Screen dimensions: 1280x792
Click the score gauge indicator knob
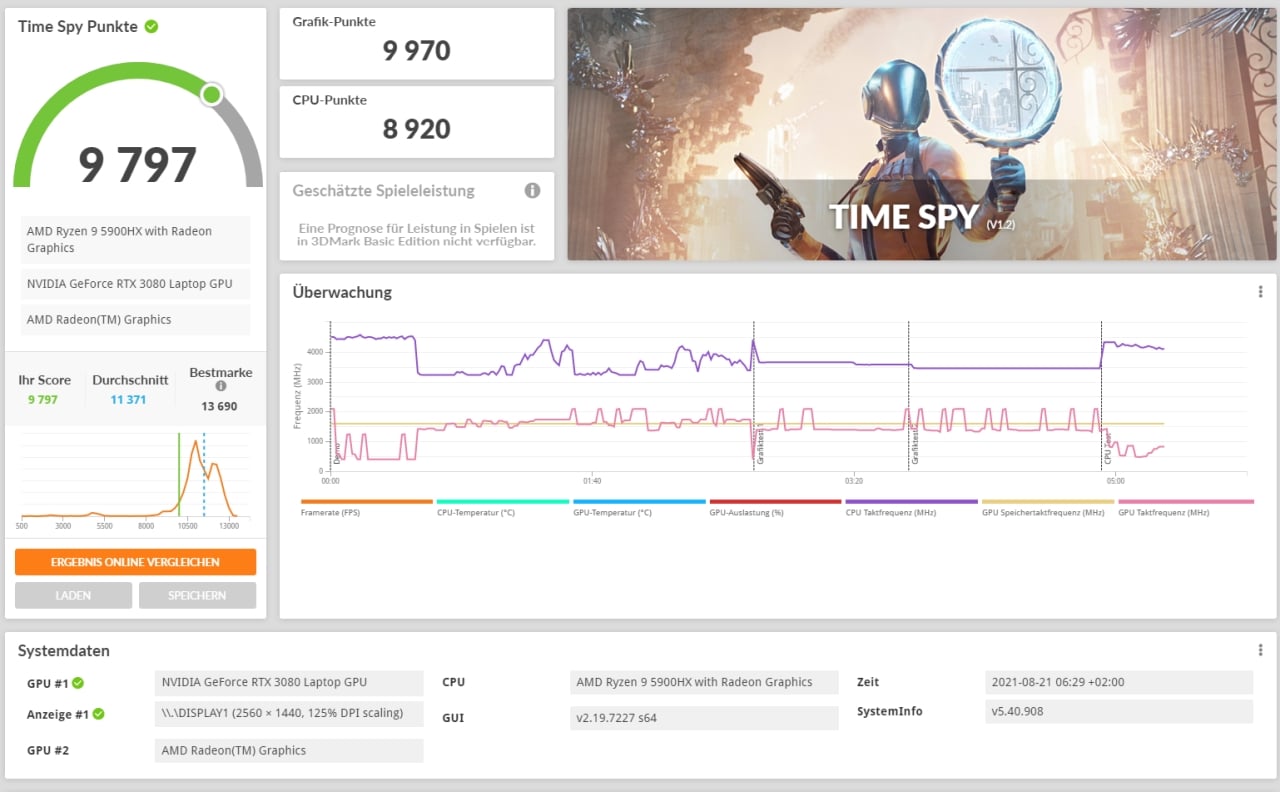(211, 95)
